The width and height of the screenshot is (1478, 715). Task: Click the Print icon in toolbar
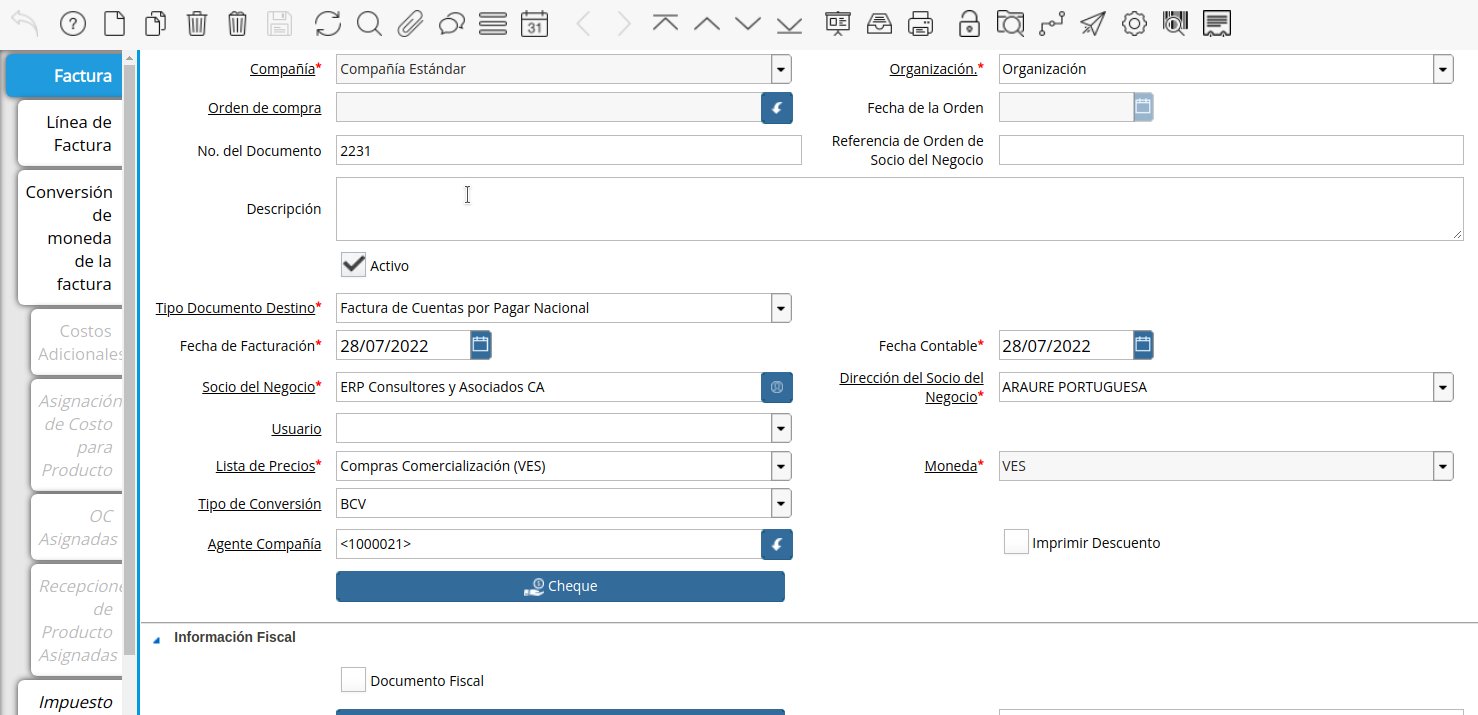[x=920, y=24]
